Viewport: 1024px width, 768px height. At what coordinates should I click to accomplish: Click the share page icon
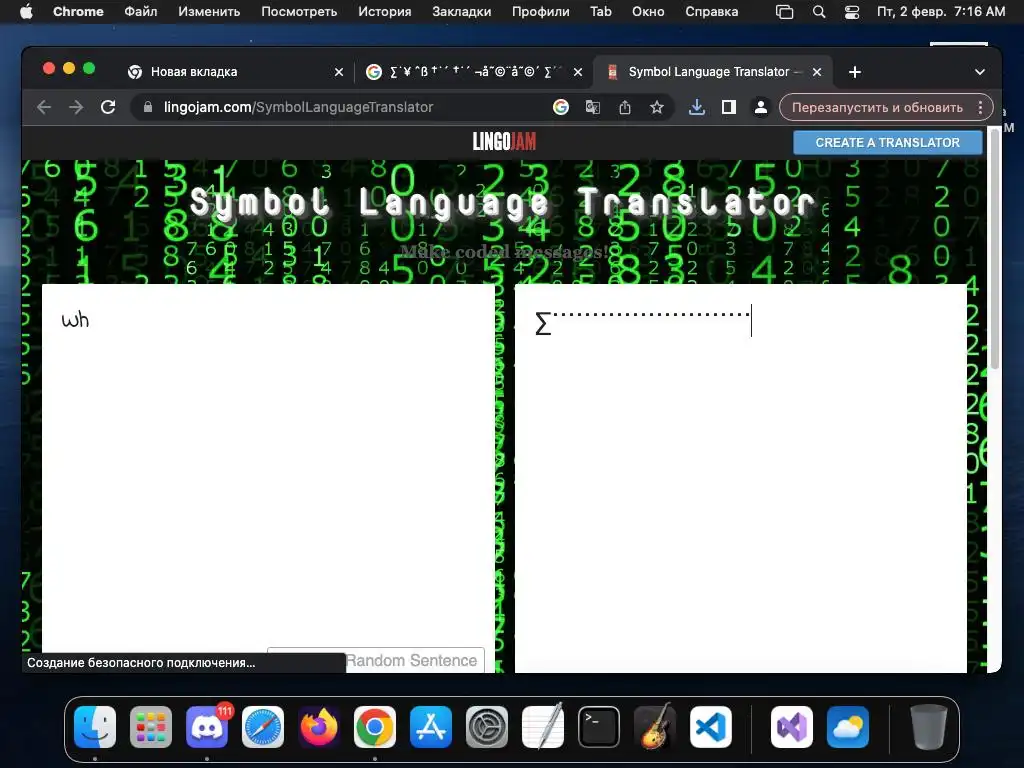tap(625, 107)
